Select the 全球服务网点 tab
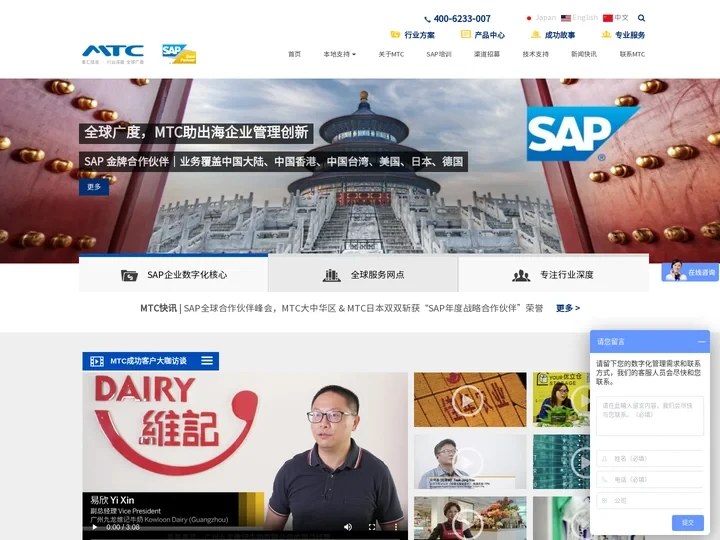The image size is (720, 540). 363,274
